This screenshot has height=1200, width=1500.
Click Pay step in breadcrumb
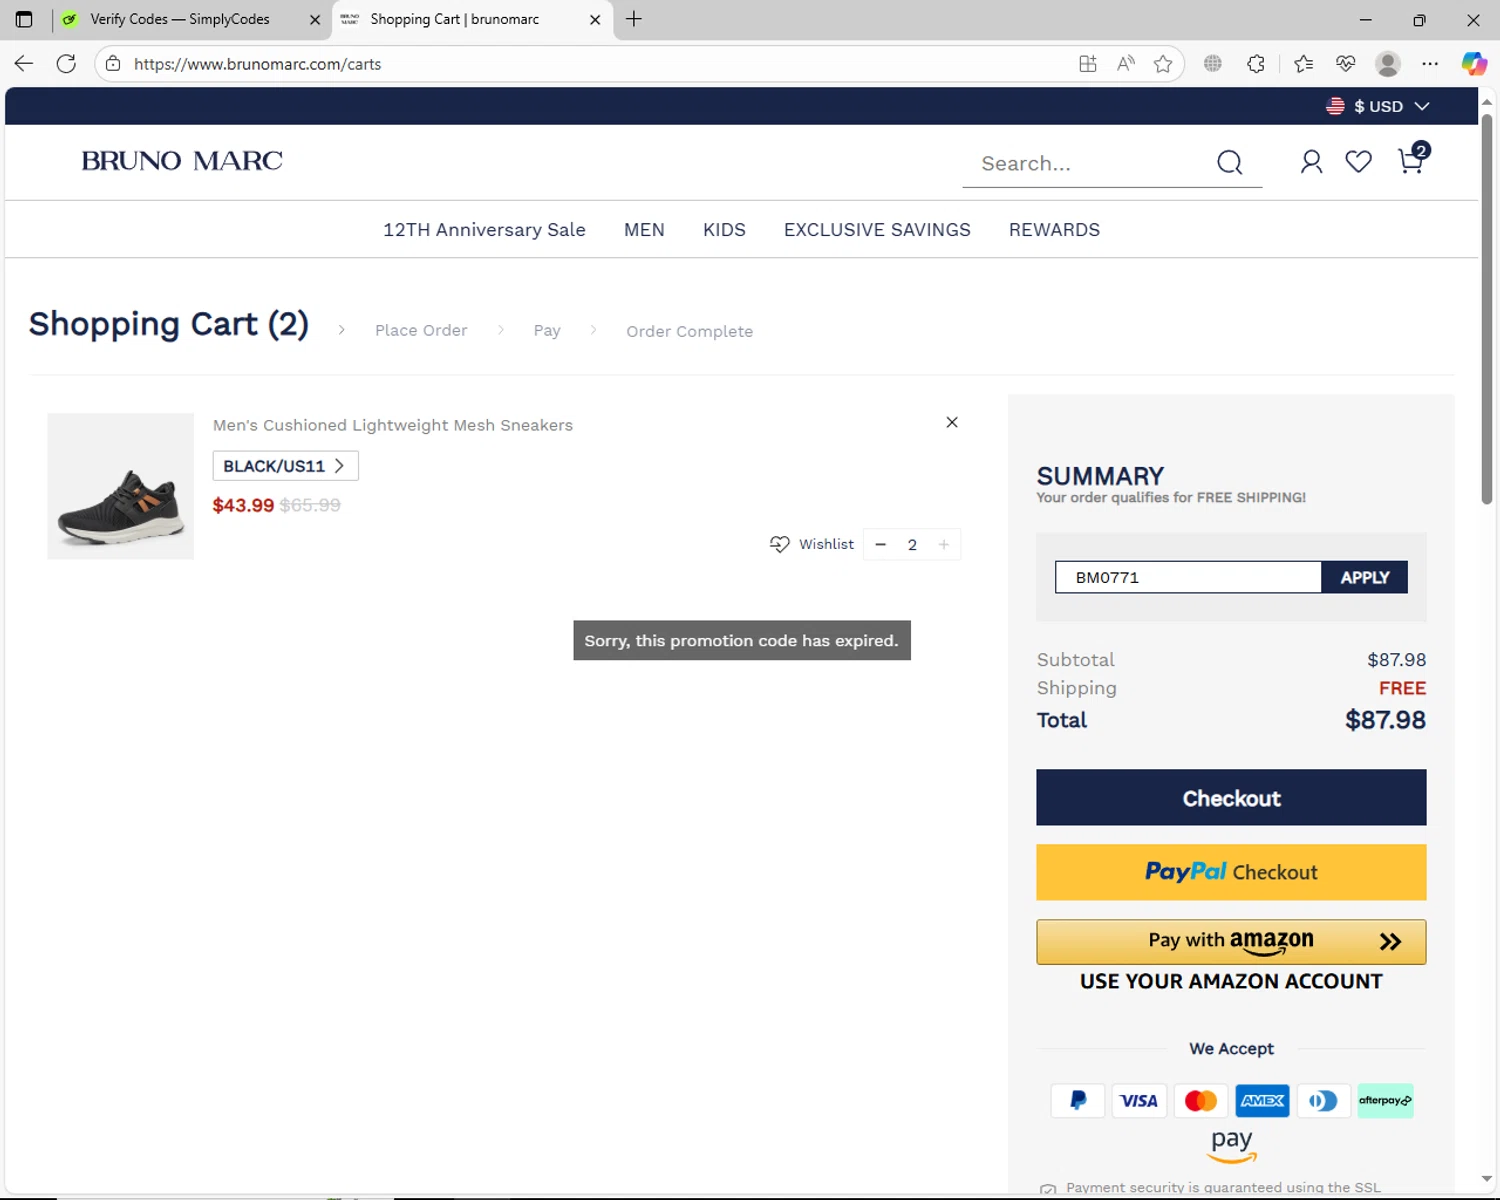(547, 330)
